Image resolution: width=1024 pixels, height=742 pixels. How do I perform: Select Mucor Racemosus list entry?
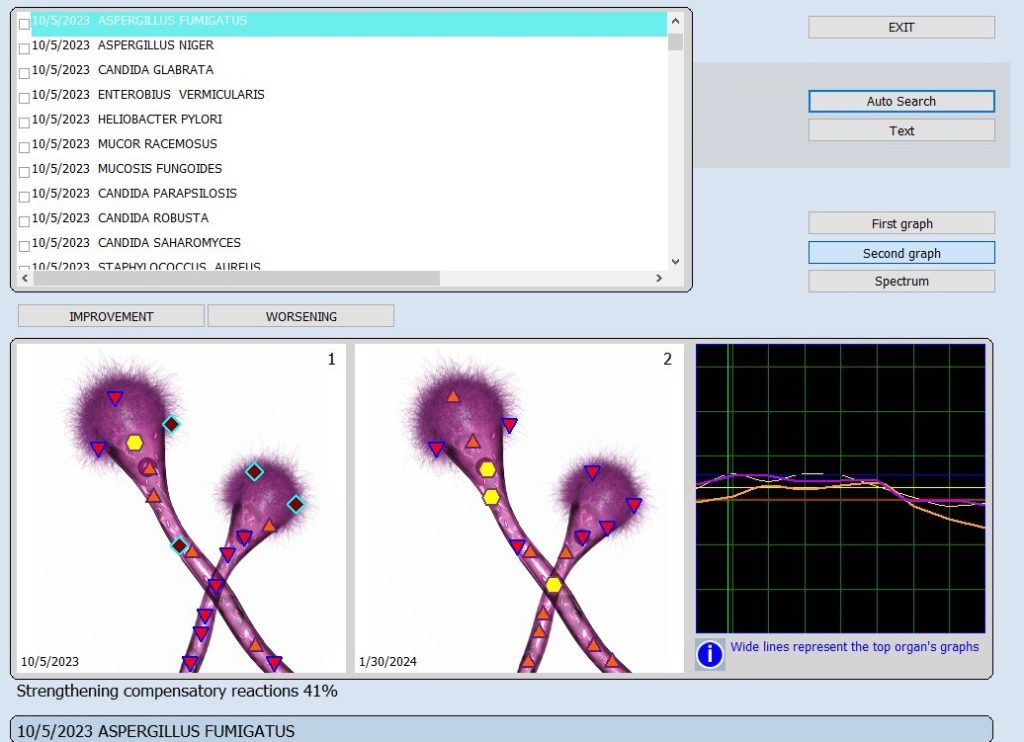157,144
